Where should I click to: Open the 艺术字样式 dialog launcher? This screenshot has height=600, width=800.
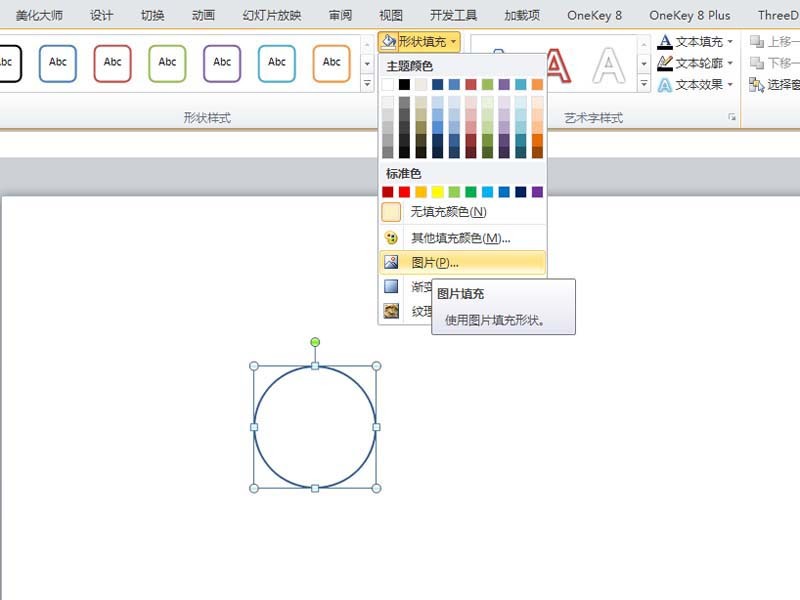pyautogui.click(x=732, y=117)
